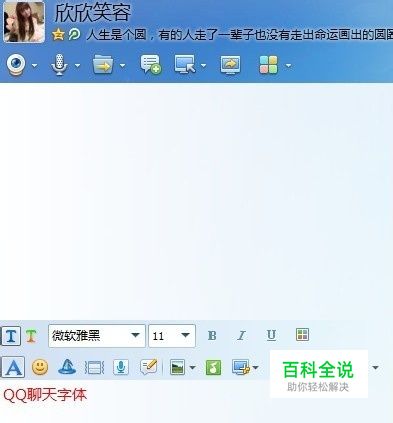This screenshot has height=423, width=393.
Task: Send a picture with the image icon
Action: [x=177, y=368]
